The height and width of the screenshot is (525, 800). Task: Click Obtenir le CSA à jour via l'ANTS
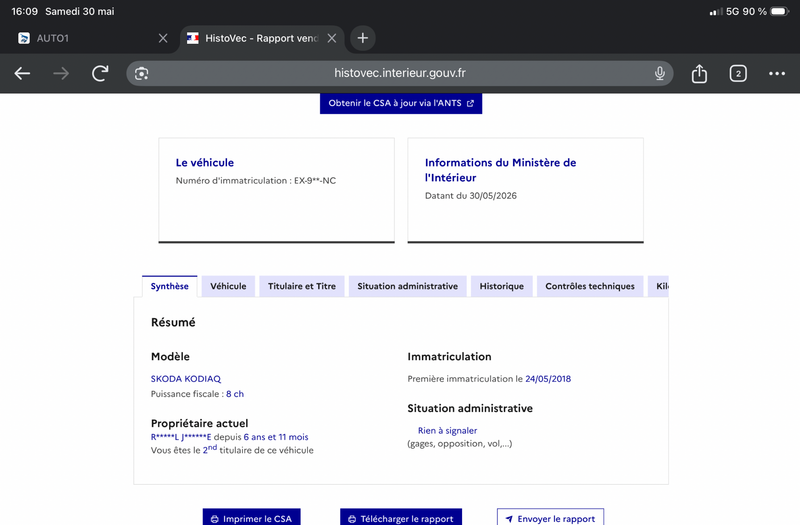[401, 103]
